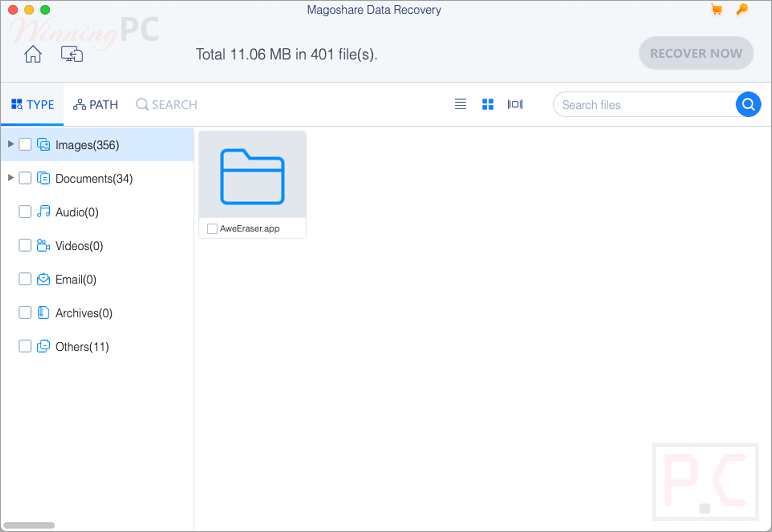
Task: Click the green zoom window button
Action: tap(45, 9)
